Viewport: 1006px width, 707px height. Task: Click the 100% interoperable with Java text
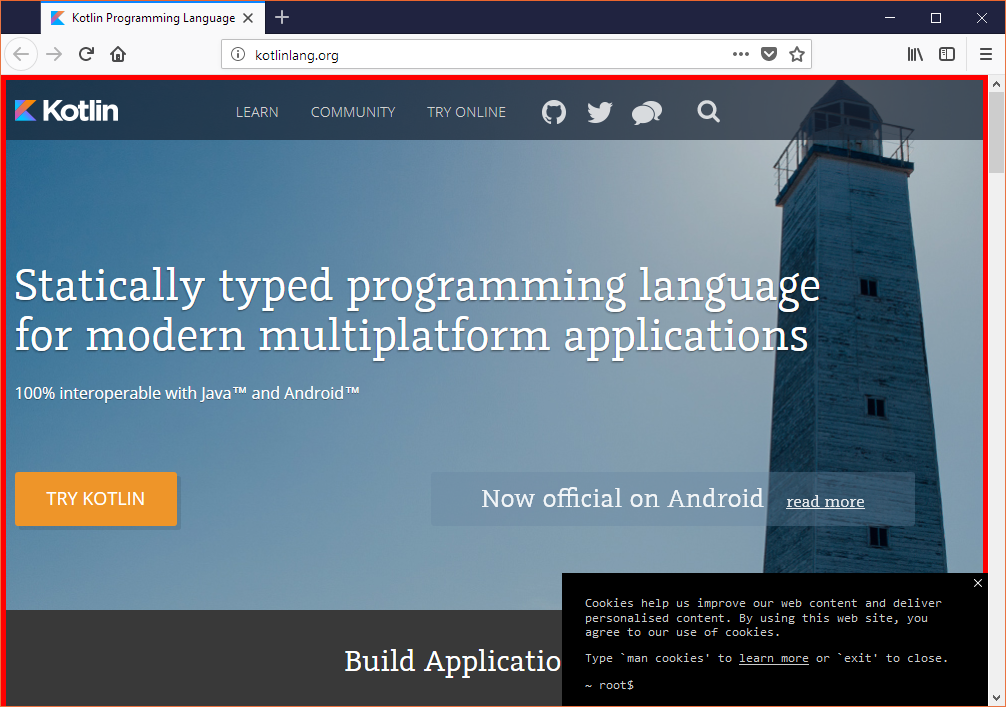[x=187, y=393]
